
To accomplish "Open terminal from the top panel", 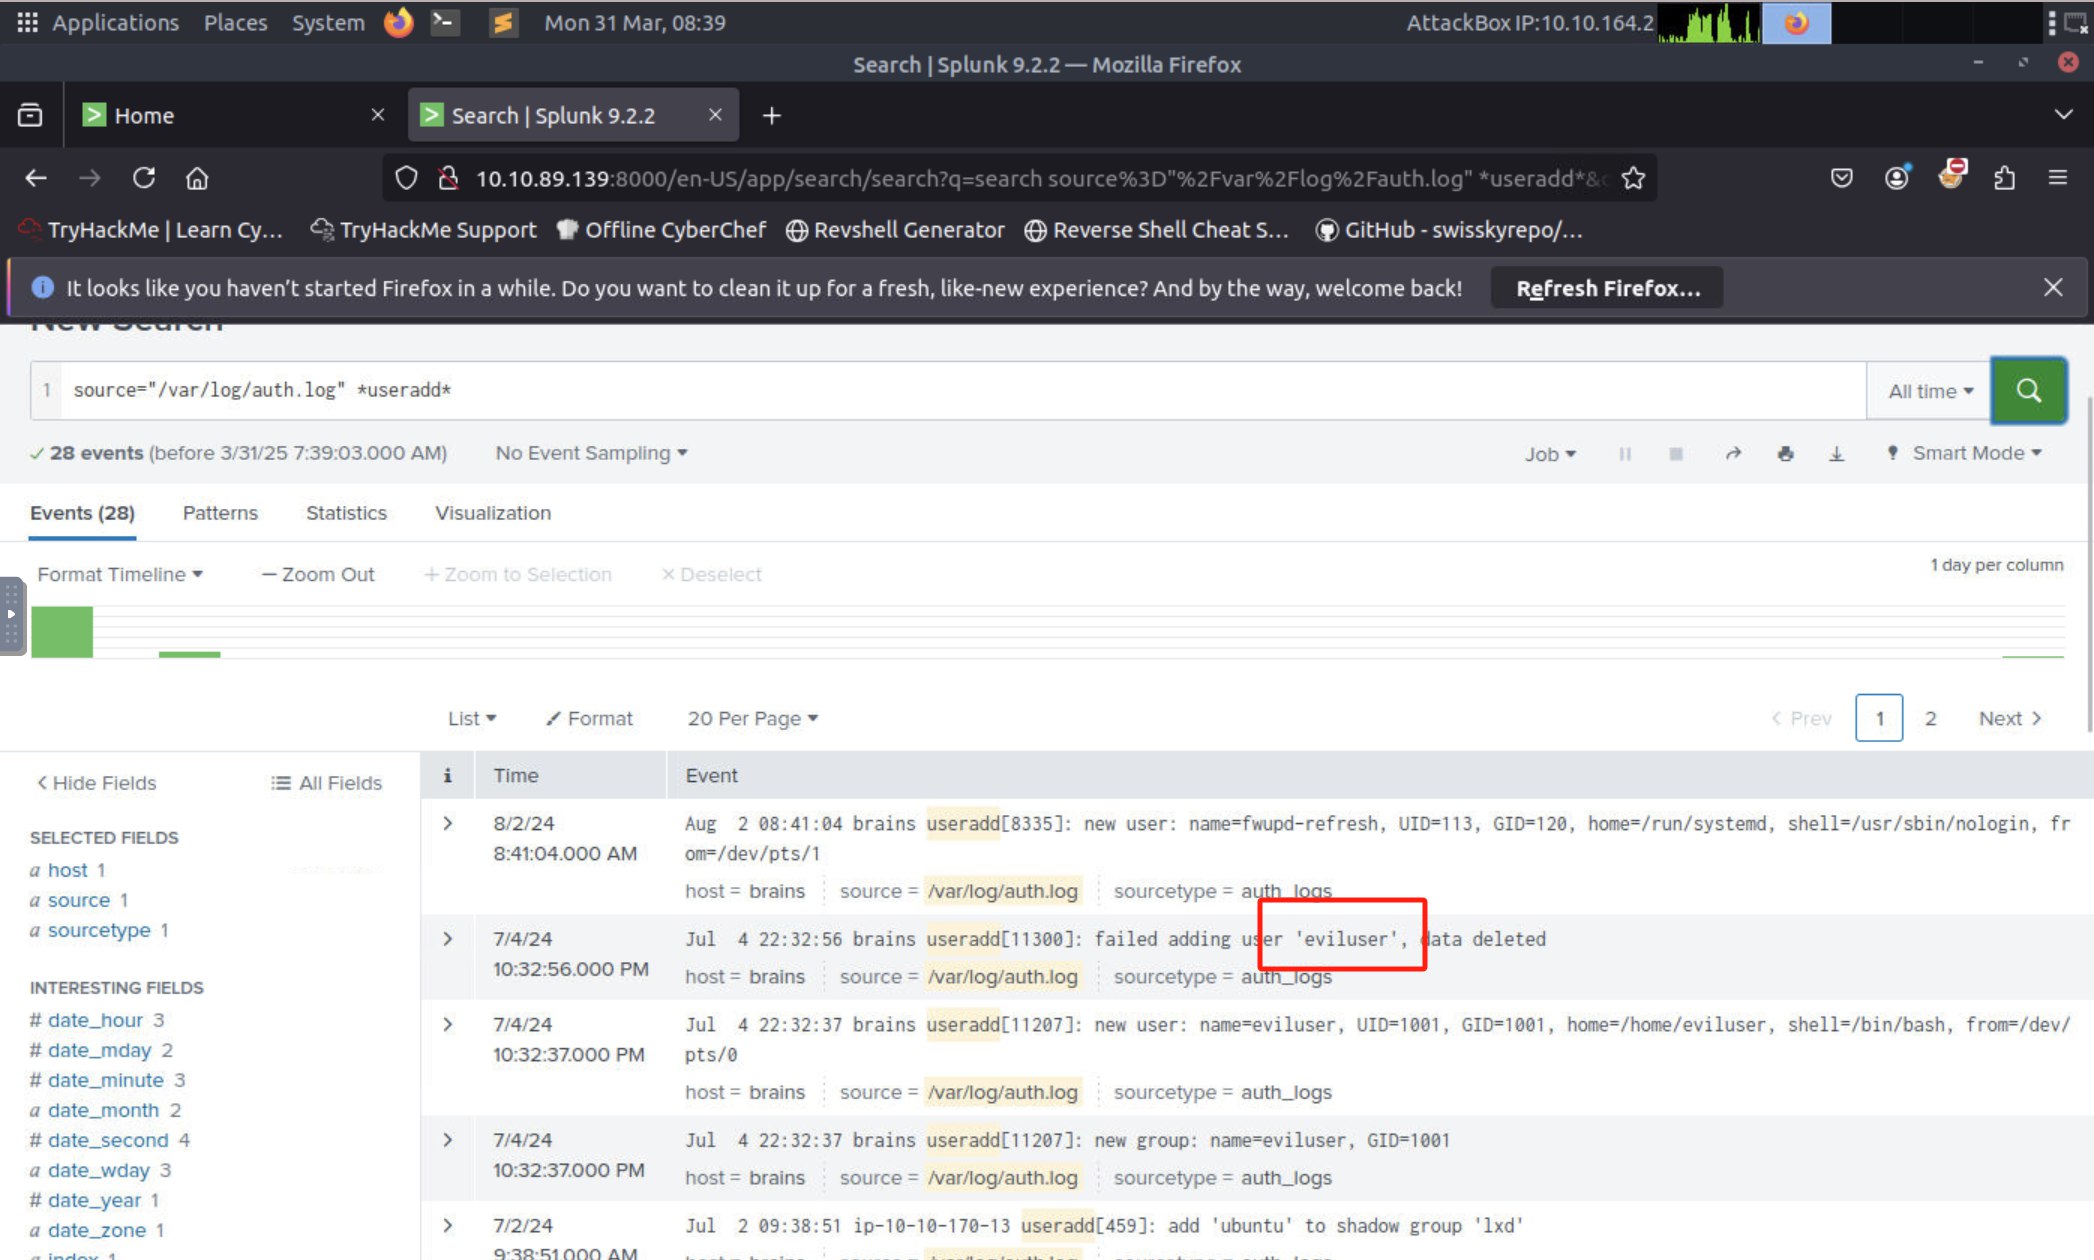I will coord(445,22).
